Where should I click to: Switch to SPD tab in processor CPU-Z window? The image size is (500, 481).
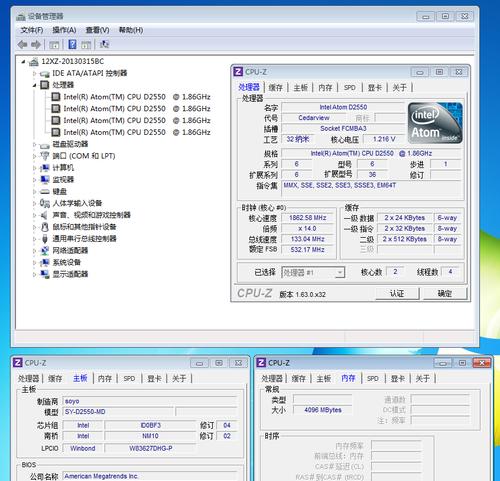point(350,88)
